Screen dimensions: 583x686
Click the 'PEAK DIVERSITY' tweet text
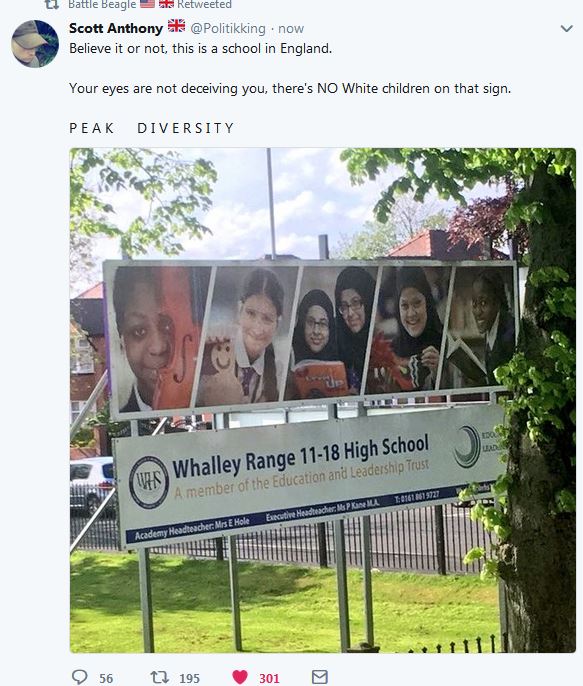coord(152,128)
